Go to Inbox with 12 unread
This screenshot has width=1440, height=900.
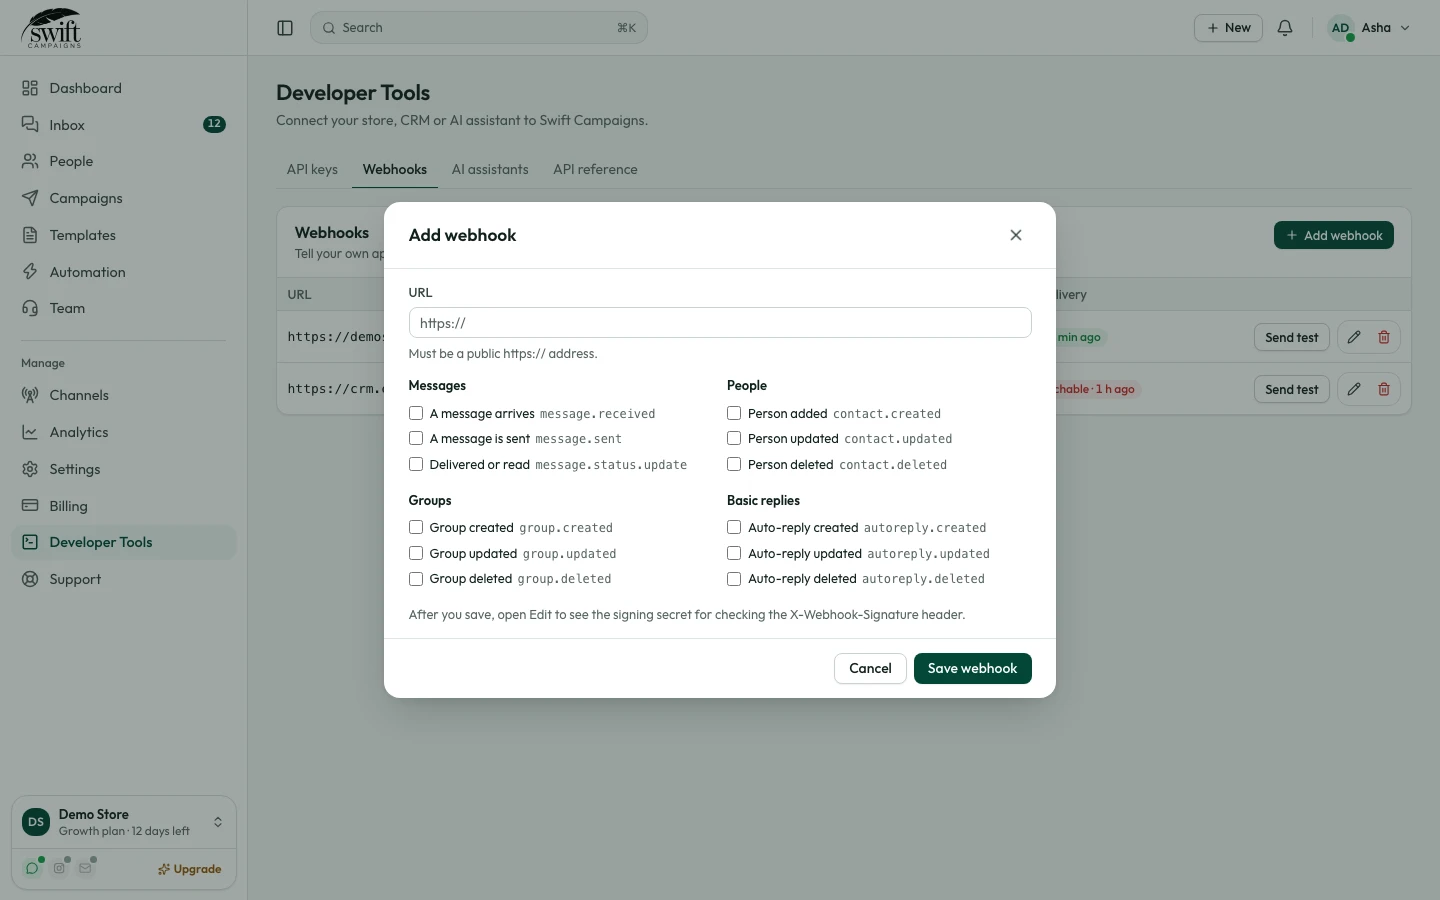(x=124, y=125)
